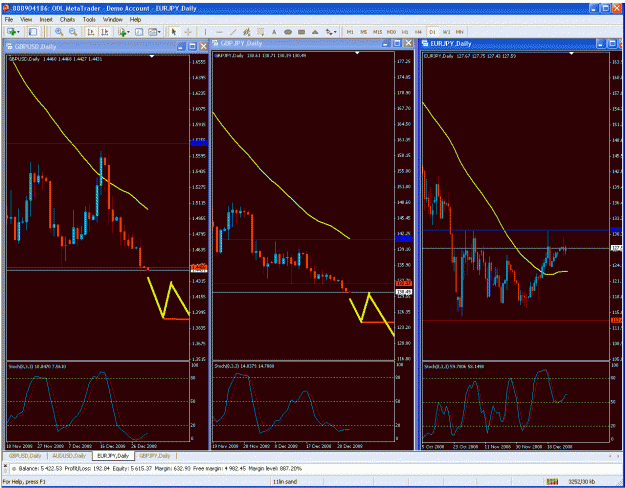Open the Insert menu
This screenshot has width=625, height=488.
(46, 19)
